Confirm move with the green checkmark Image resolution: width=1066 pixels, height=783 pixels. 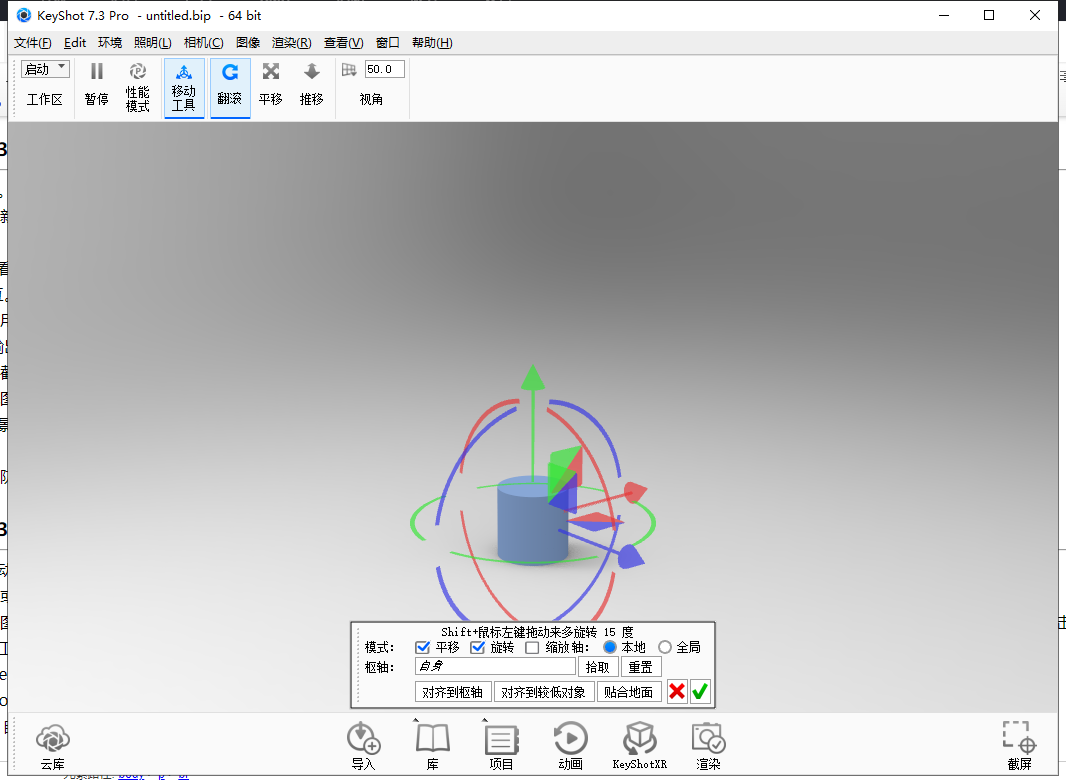700,692
